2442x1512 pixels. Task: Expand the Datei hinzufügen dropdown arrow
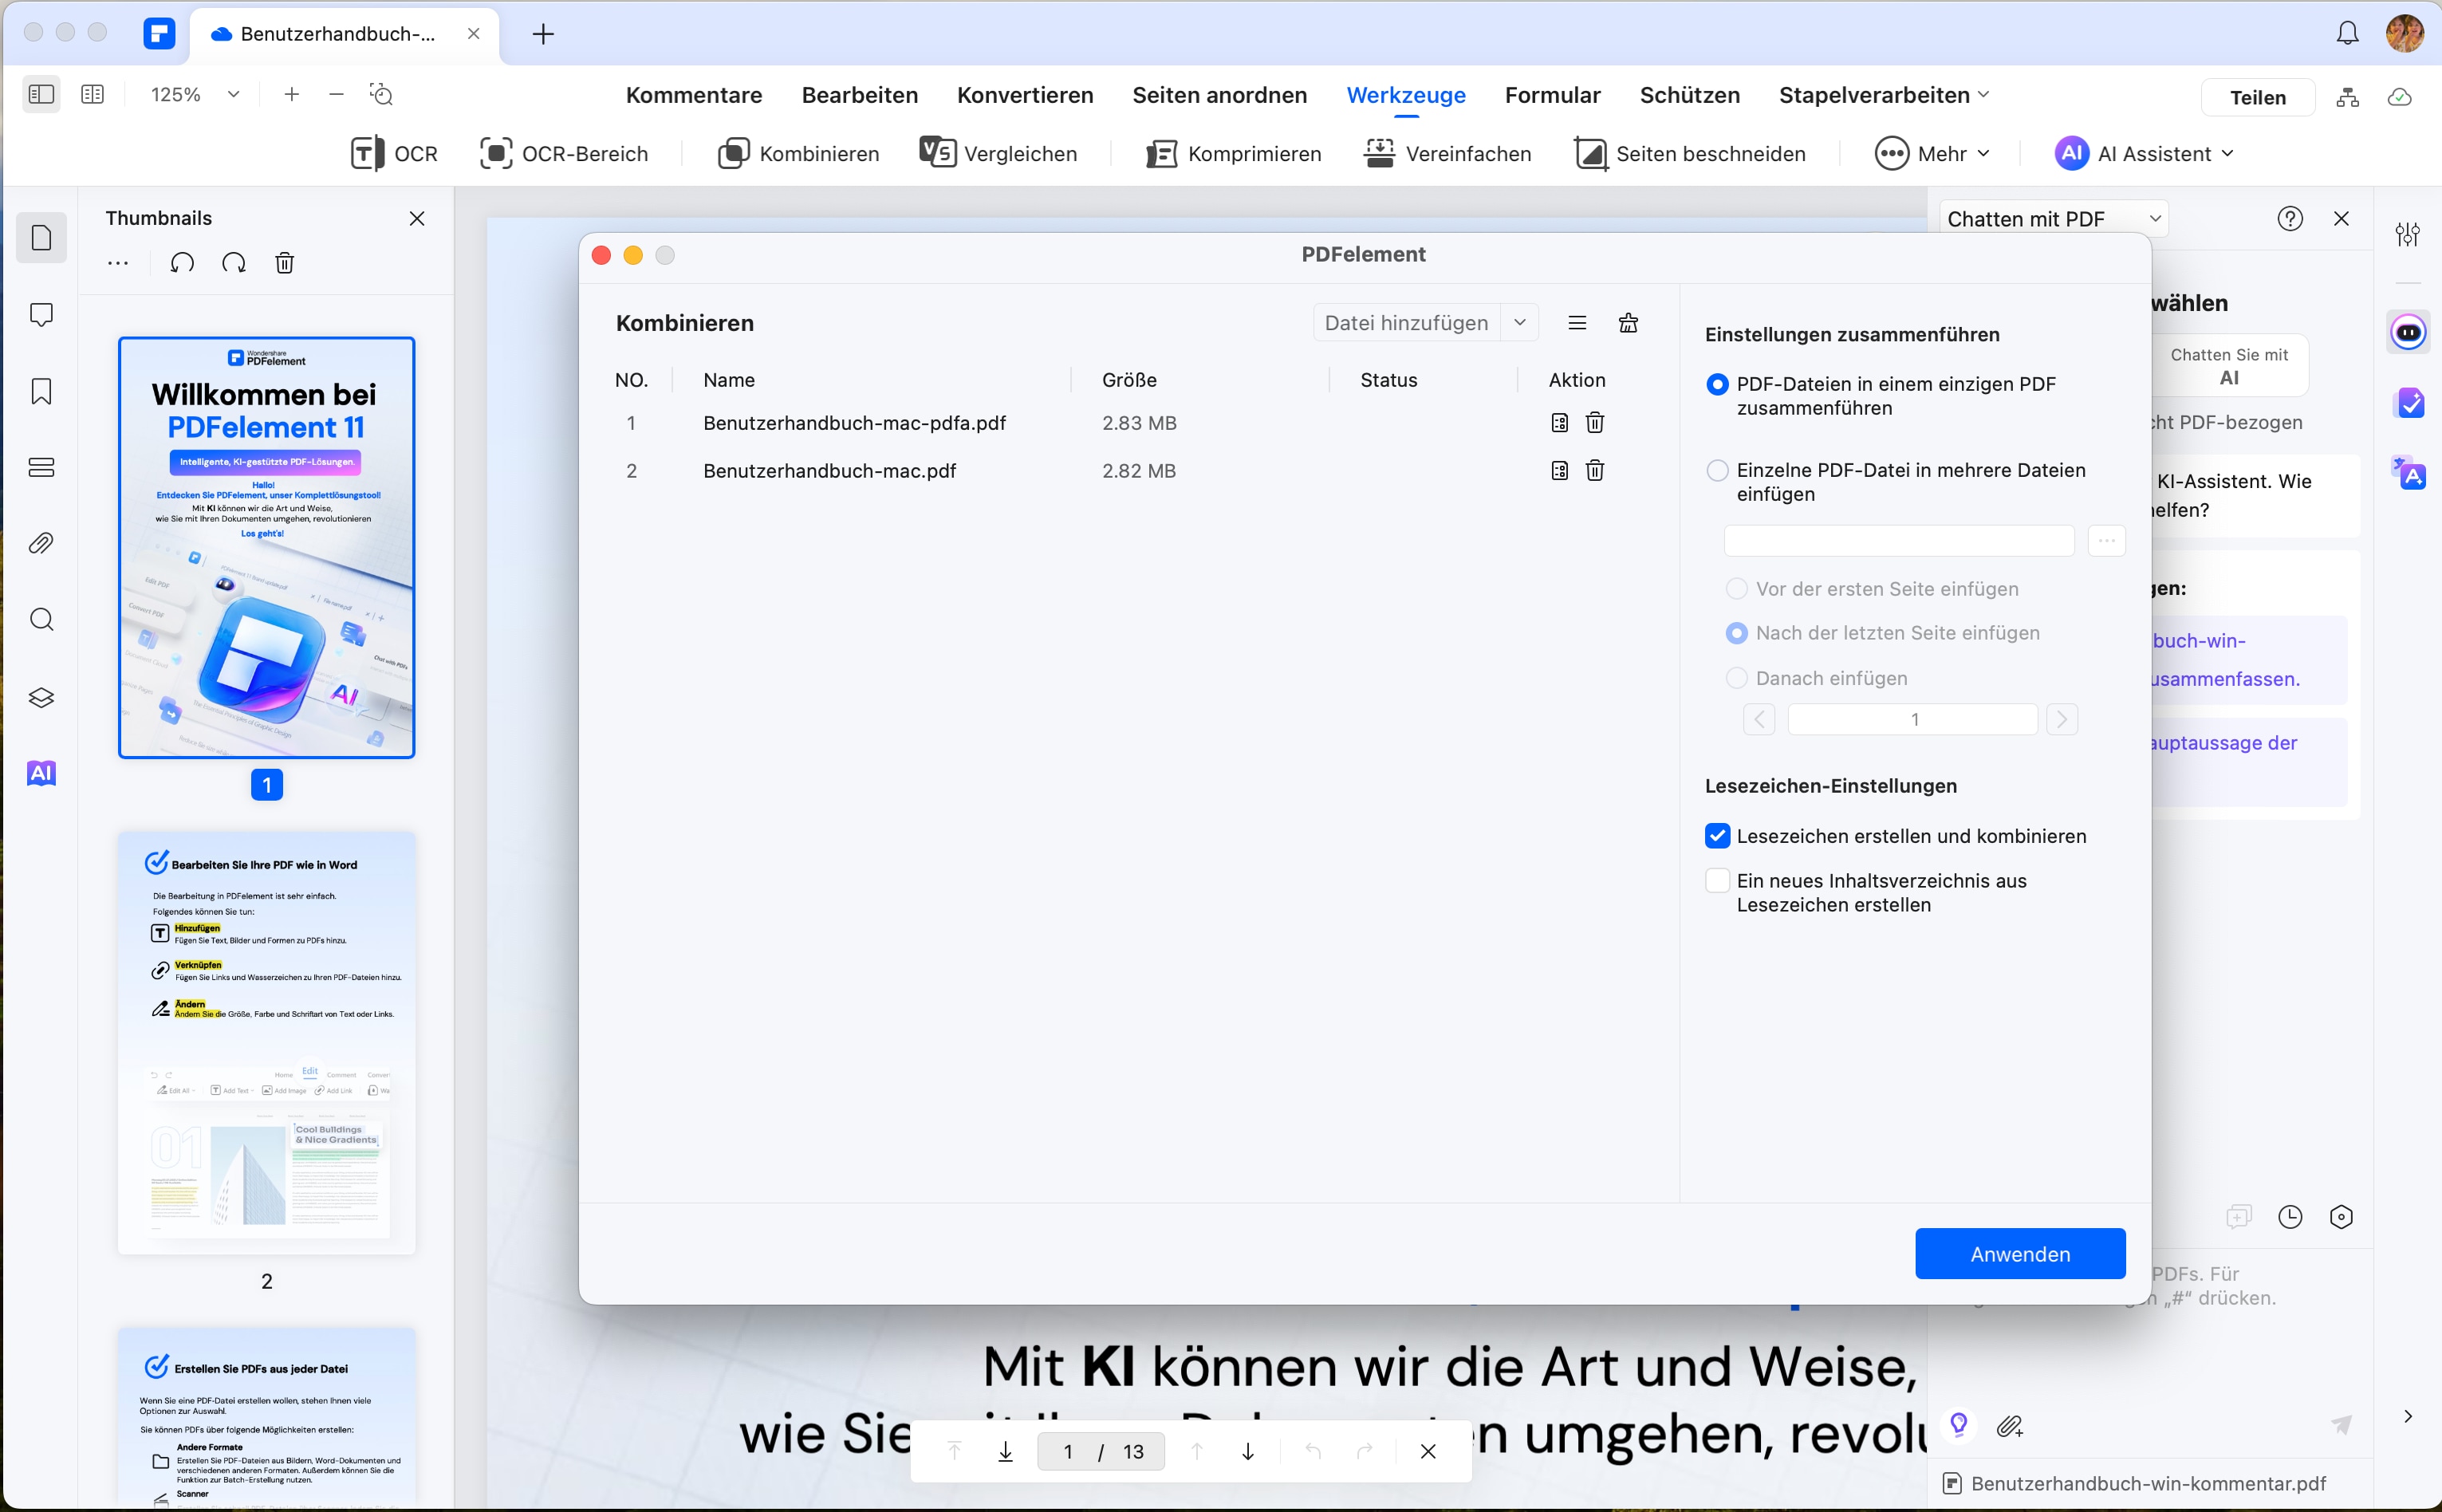(x=1519, y=323)
